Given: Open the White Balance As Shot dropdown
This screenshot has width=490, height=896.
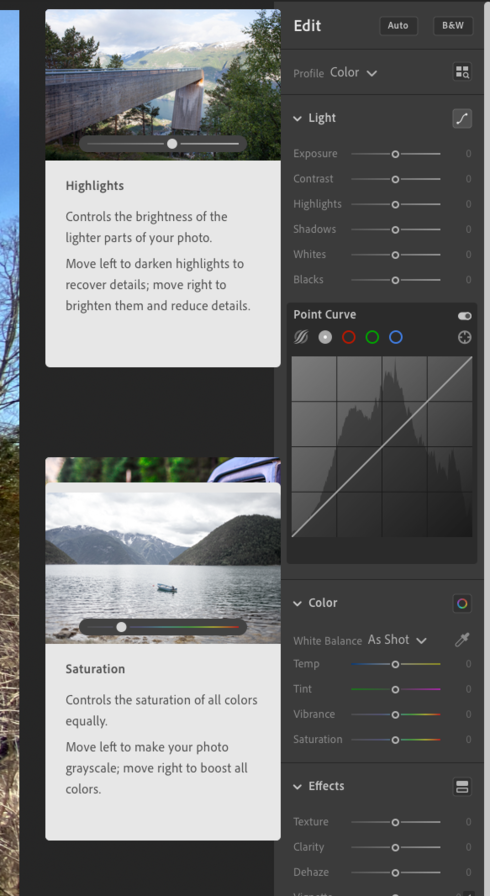Looking at the screenshot, I should point(397,640).
